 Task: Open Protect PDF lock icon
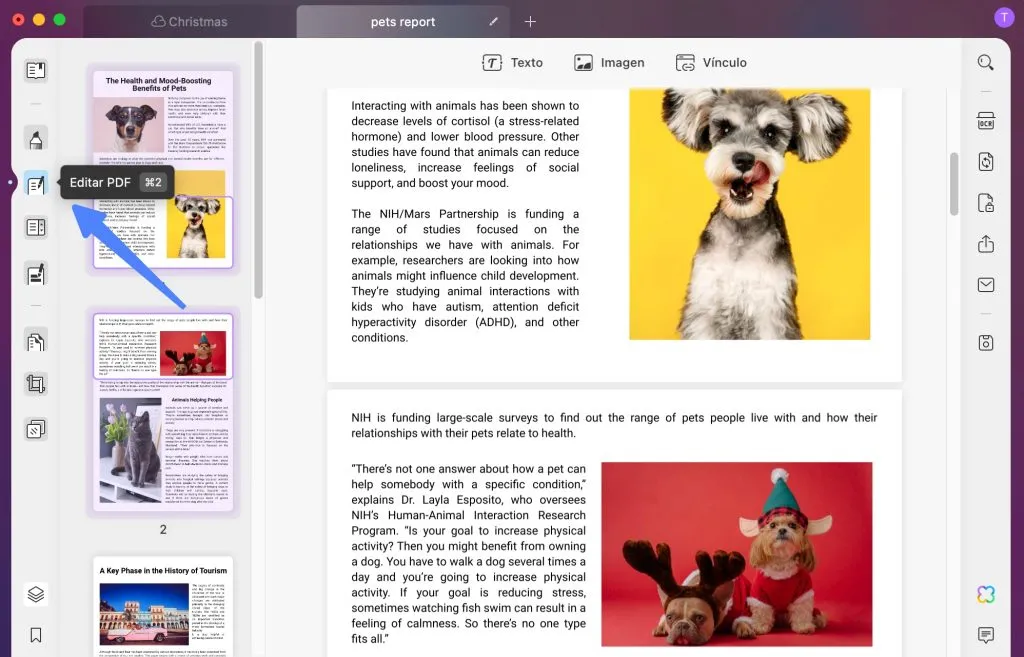coord(985,203)
